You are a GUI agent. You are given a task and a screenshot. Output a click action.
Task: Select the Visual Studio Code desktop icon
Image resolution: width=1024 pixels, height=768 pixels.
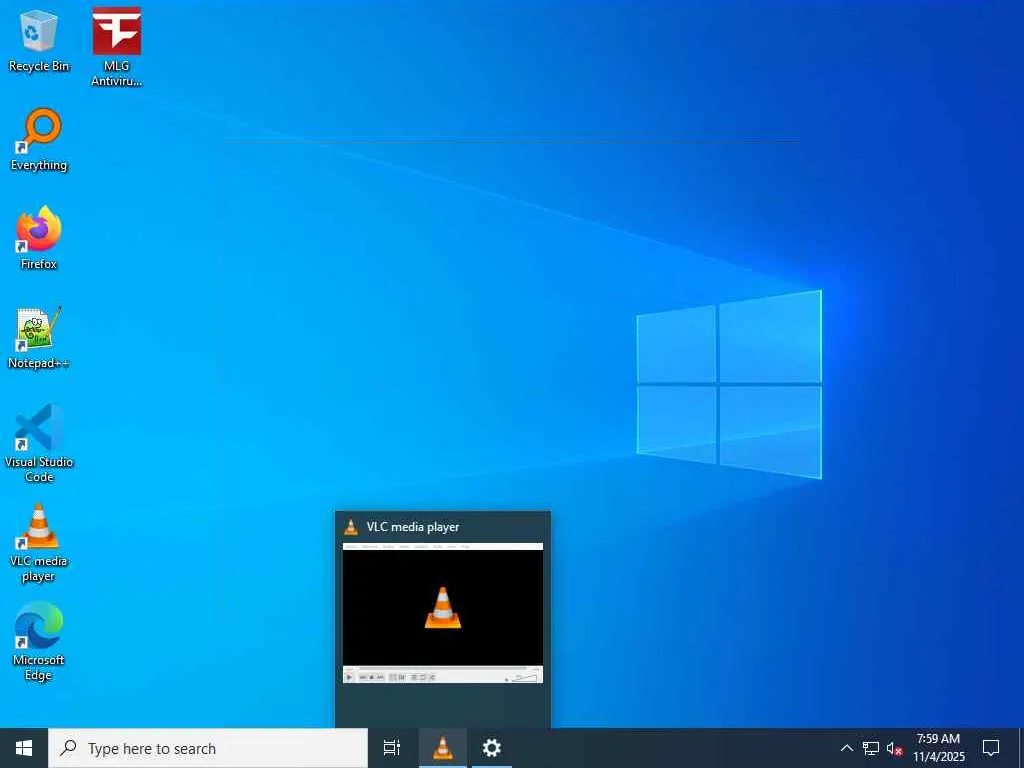(39, 443)
